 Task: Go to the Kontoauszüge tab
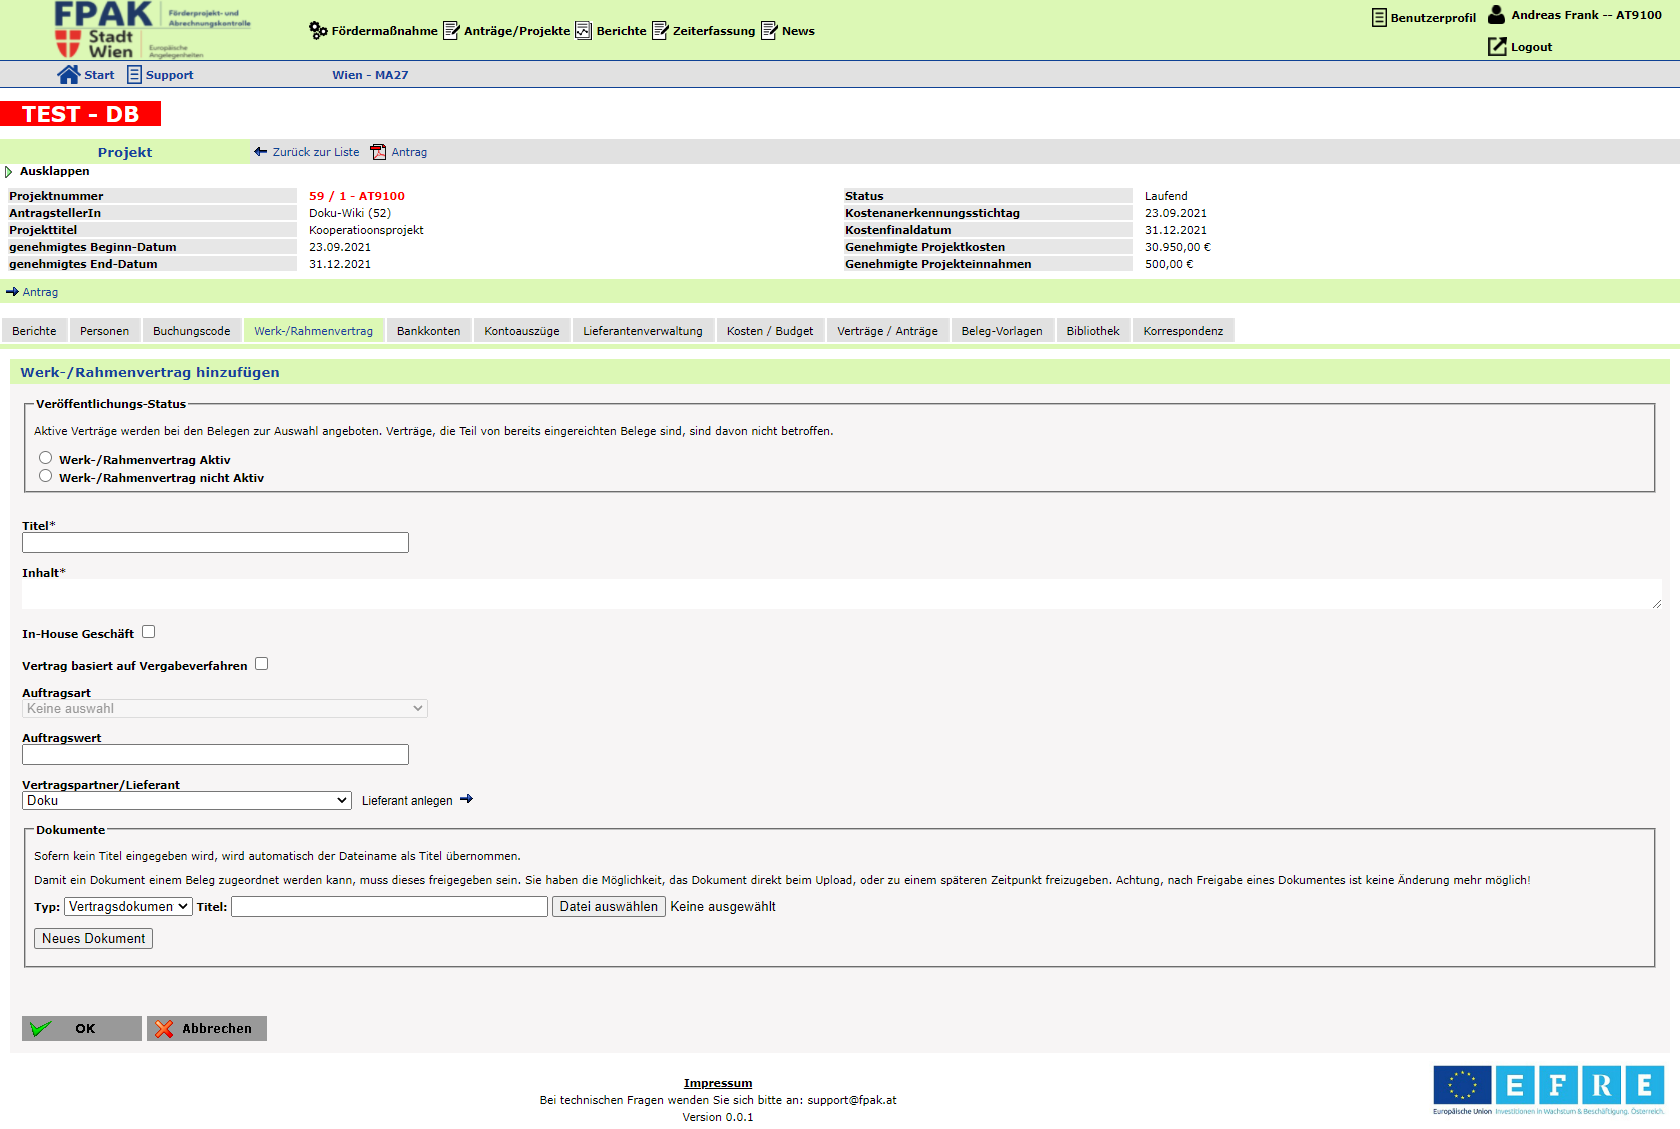[522, 331]
